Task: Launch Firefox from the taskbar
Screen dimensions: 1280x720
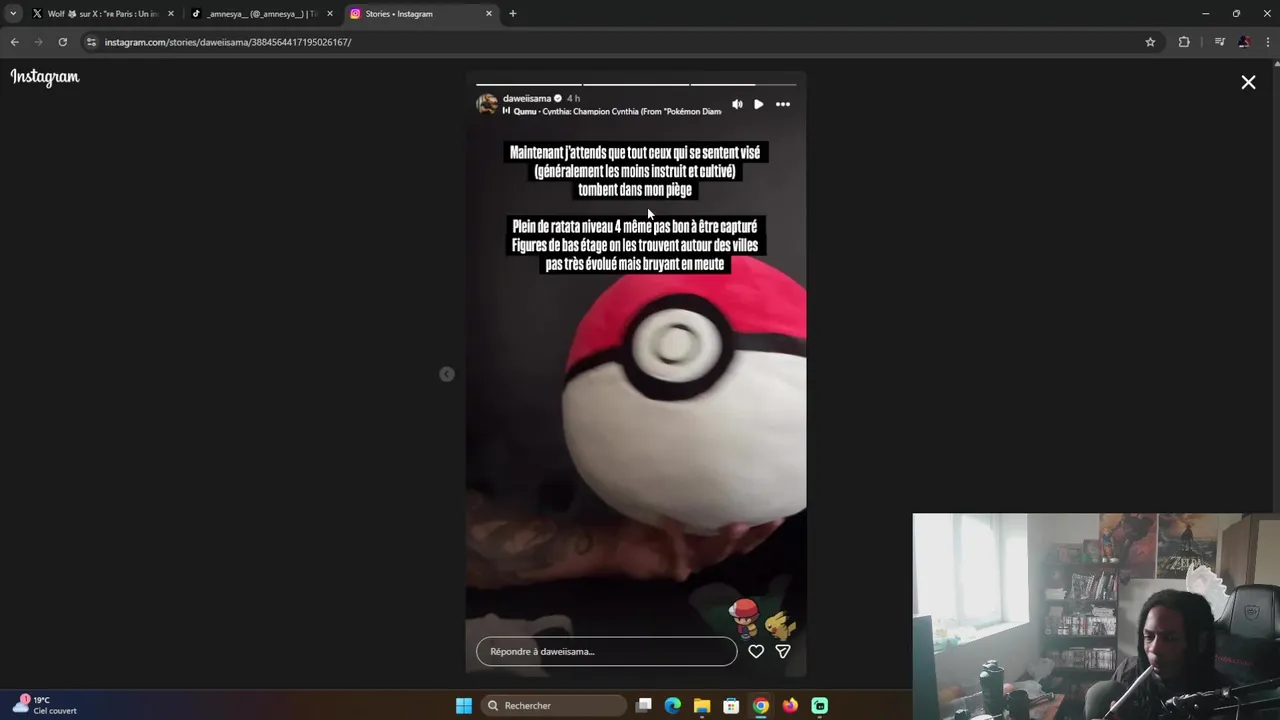Action: pyautogui.click(x=790, y=706)
